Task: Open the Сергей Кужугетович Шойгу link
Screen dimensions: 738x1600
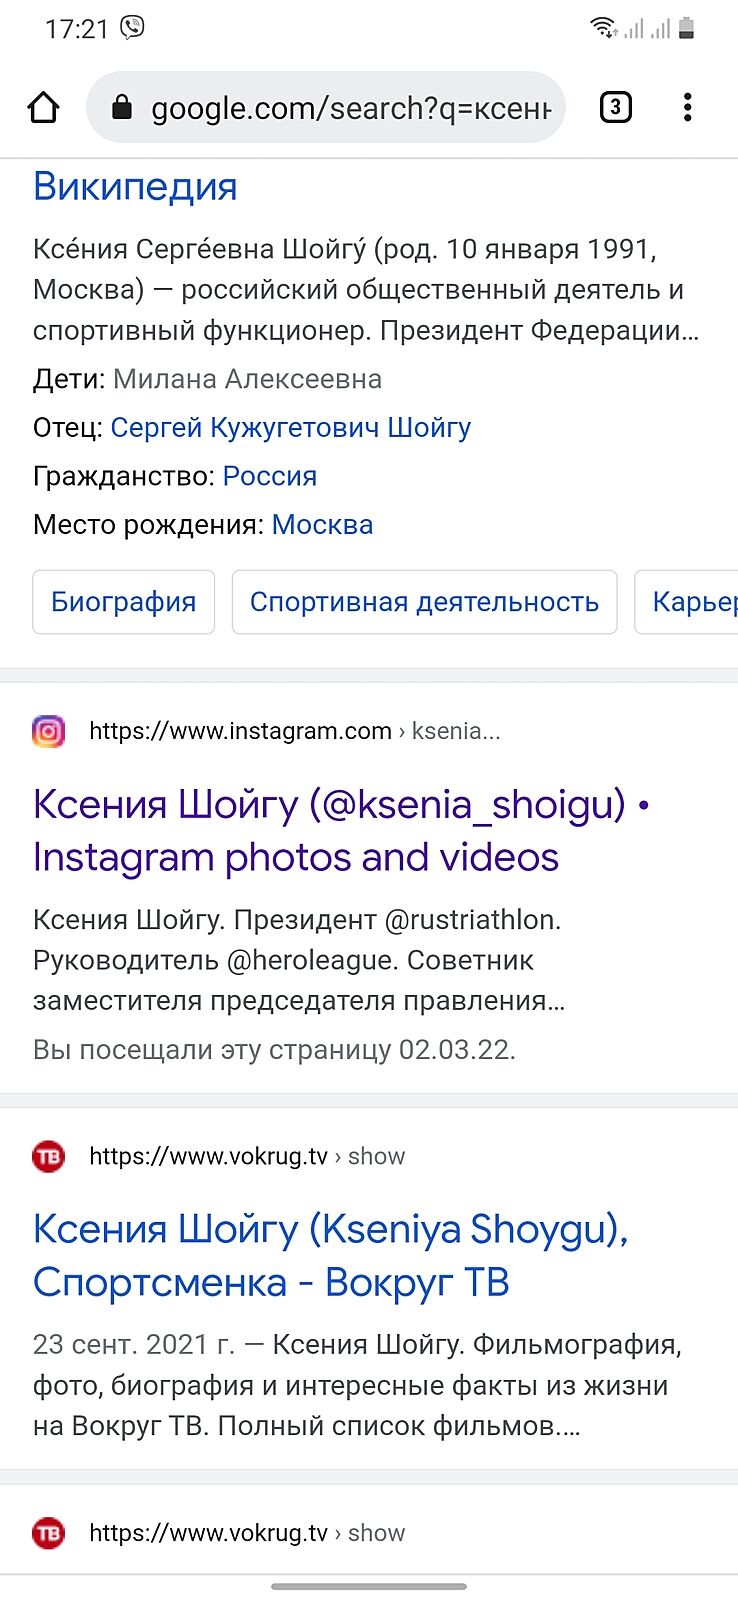Action: pyautogui.click(x=290, y=428)
